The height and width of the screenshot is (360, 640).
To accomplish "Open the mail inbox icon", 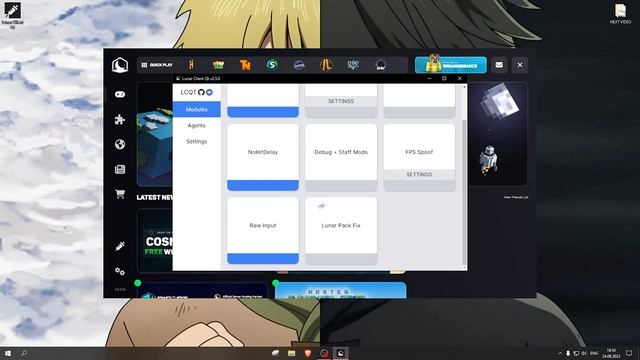I will pyautogui.click(x=499, y=65).
